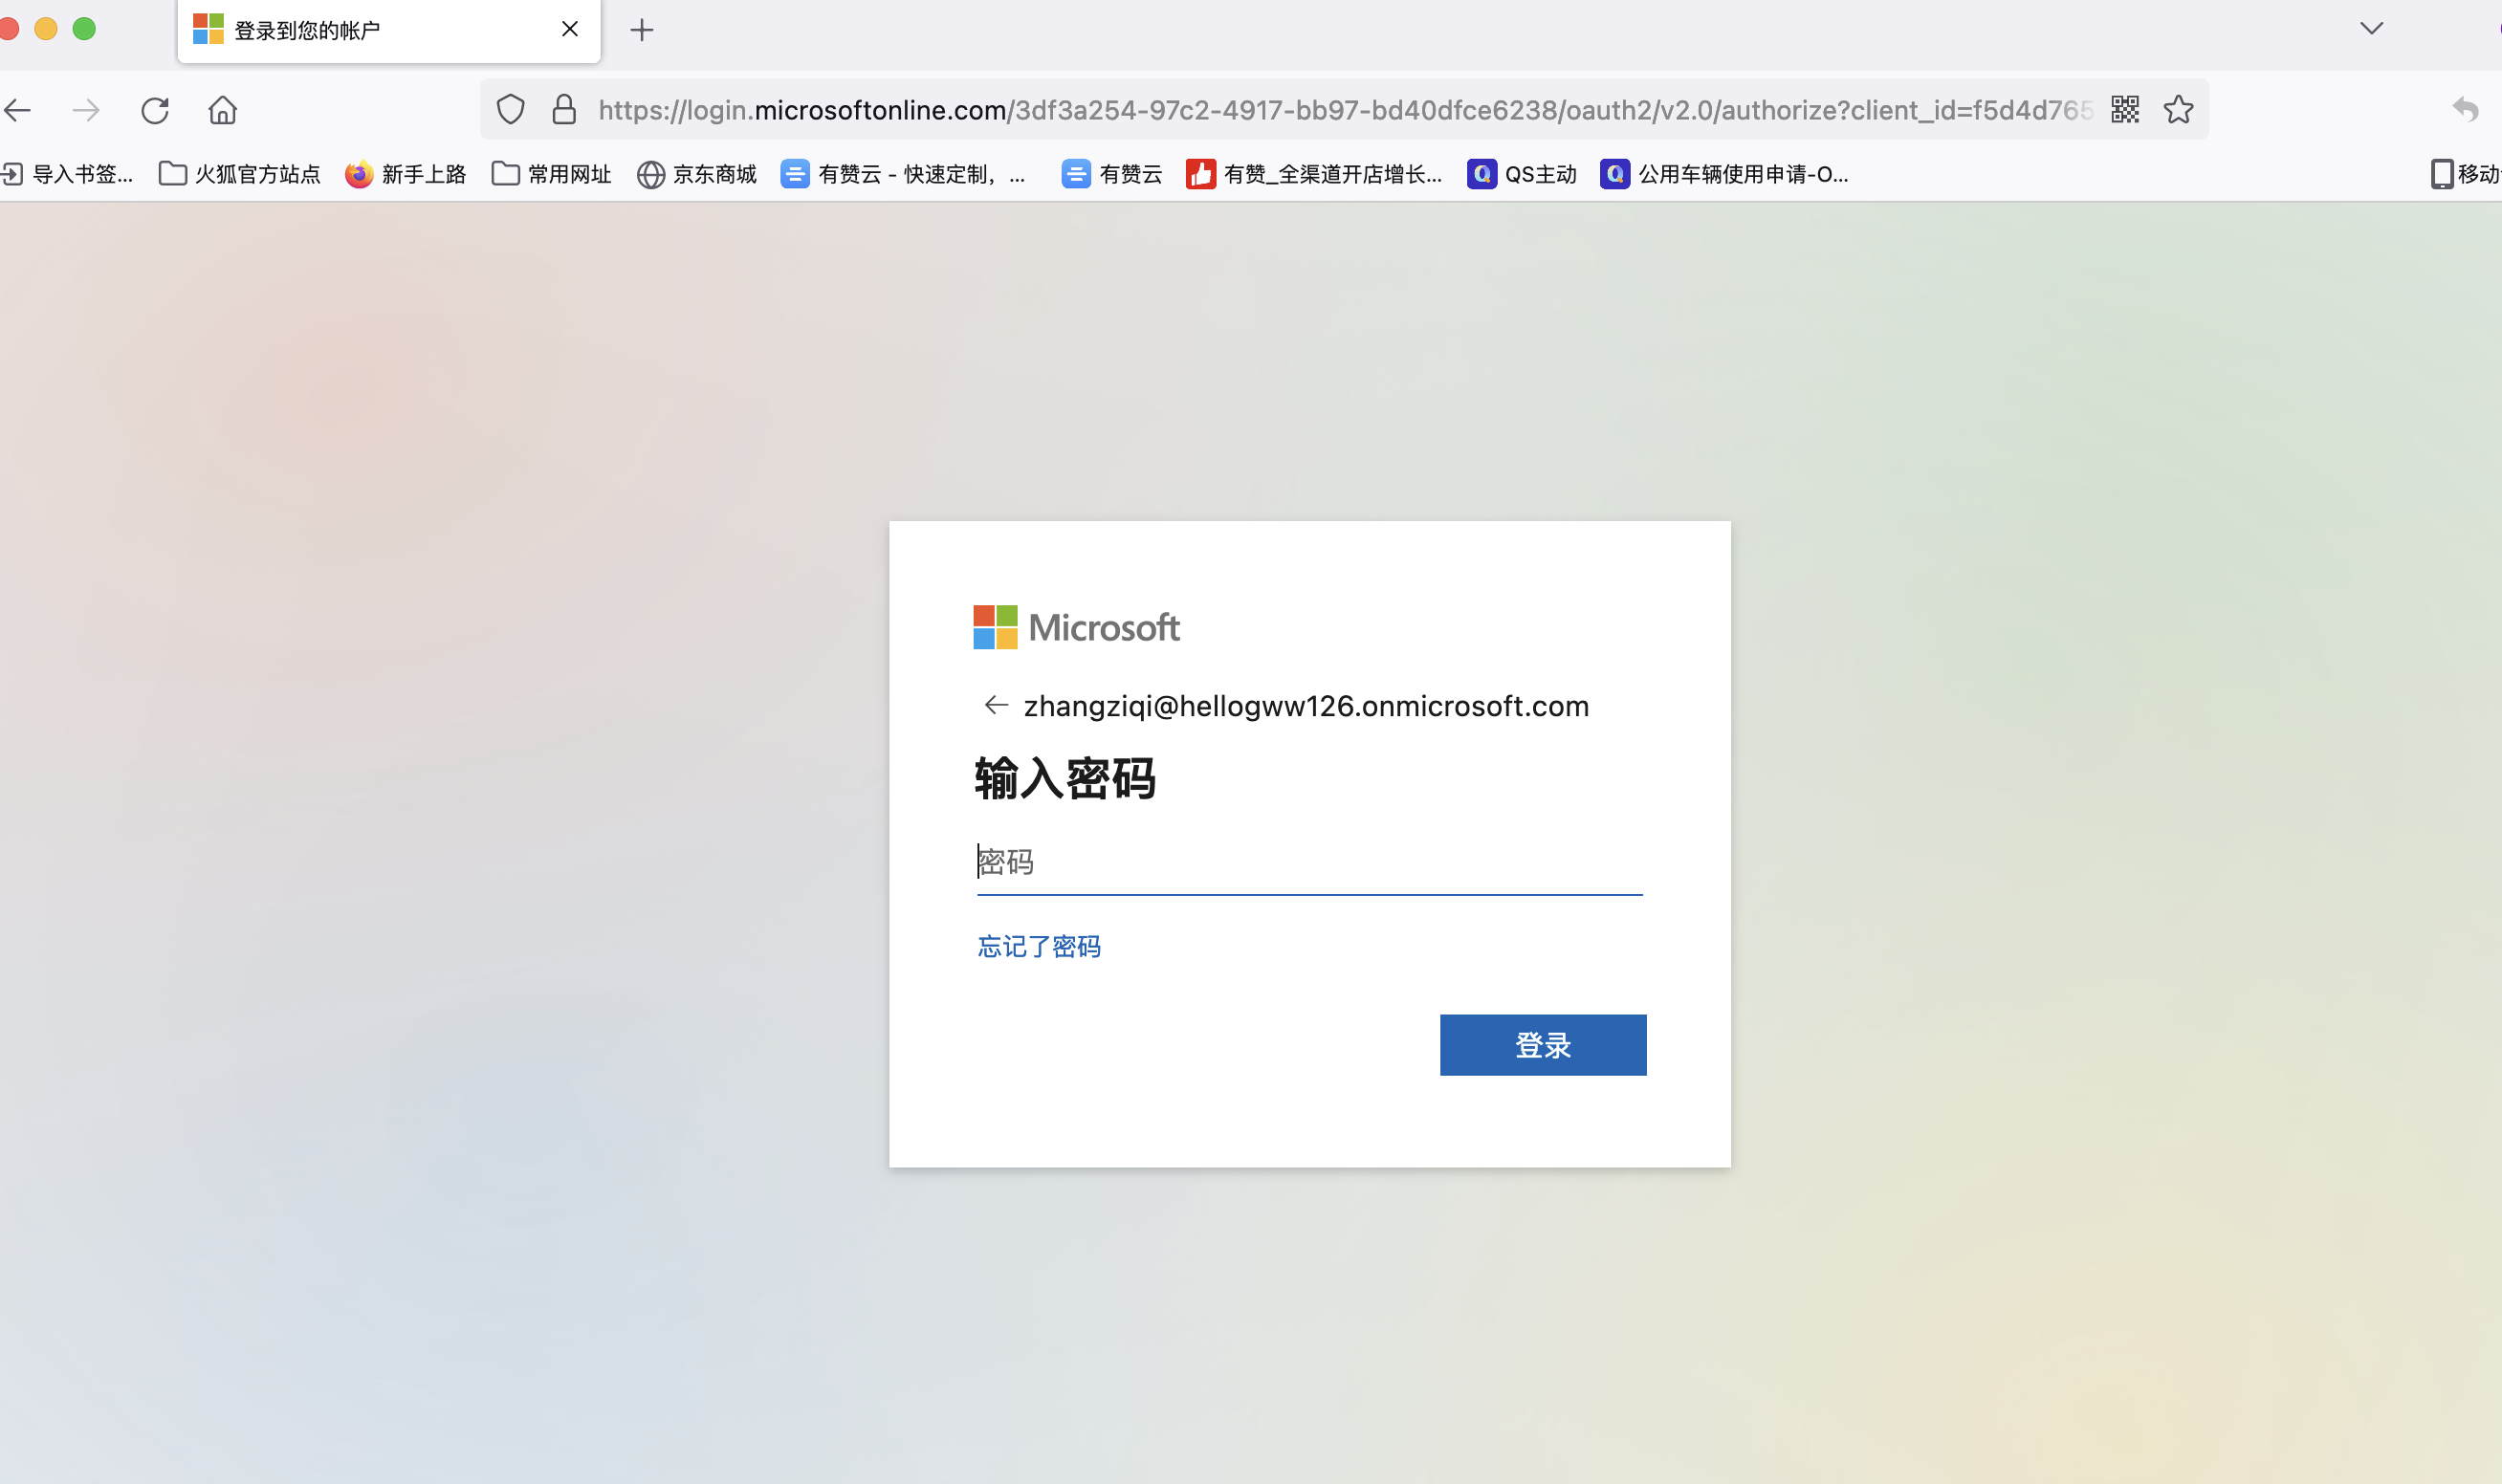Open the short 有赞云 bookmark
Viewport: 2502px width, 1484px height.
[1112, 175]
